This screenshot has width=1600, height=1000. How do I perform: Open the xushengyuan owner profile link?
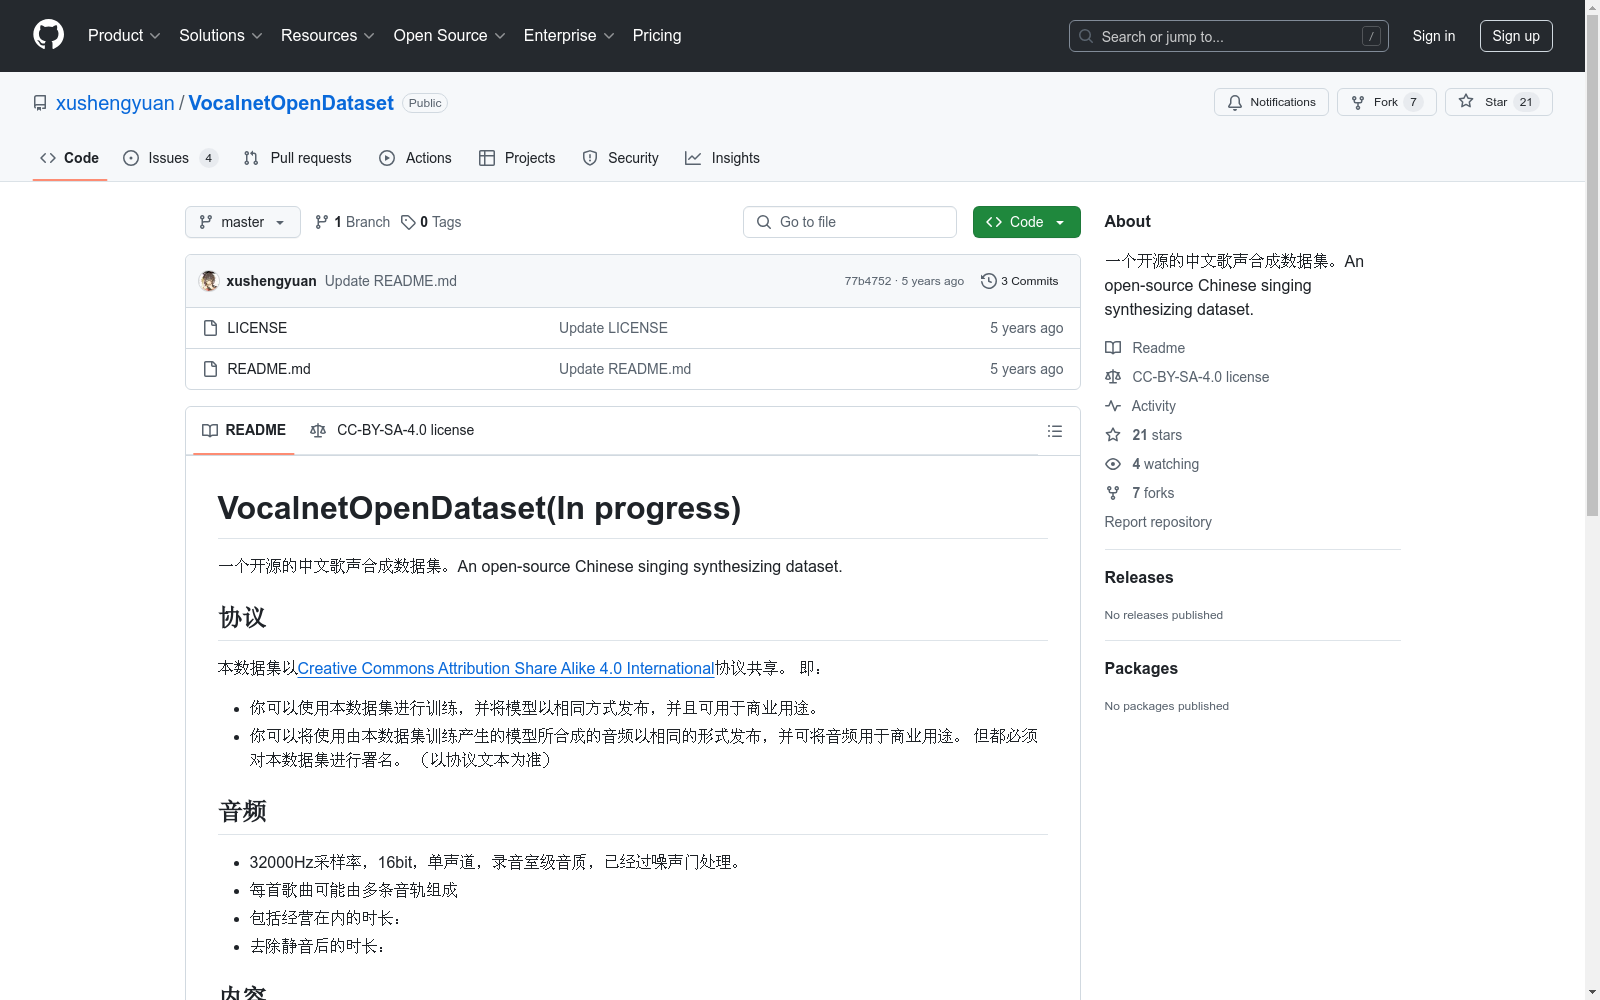(x=115, y=103)
